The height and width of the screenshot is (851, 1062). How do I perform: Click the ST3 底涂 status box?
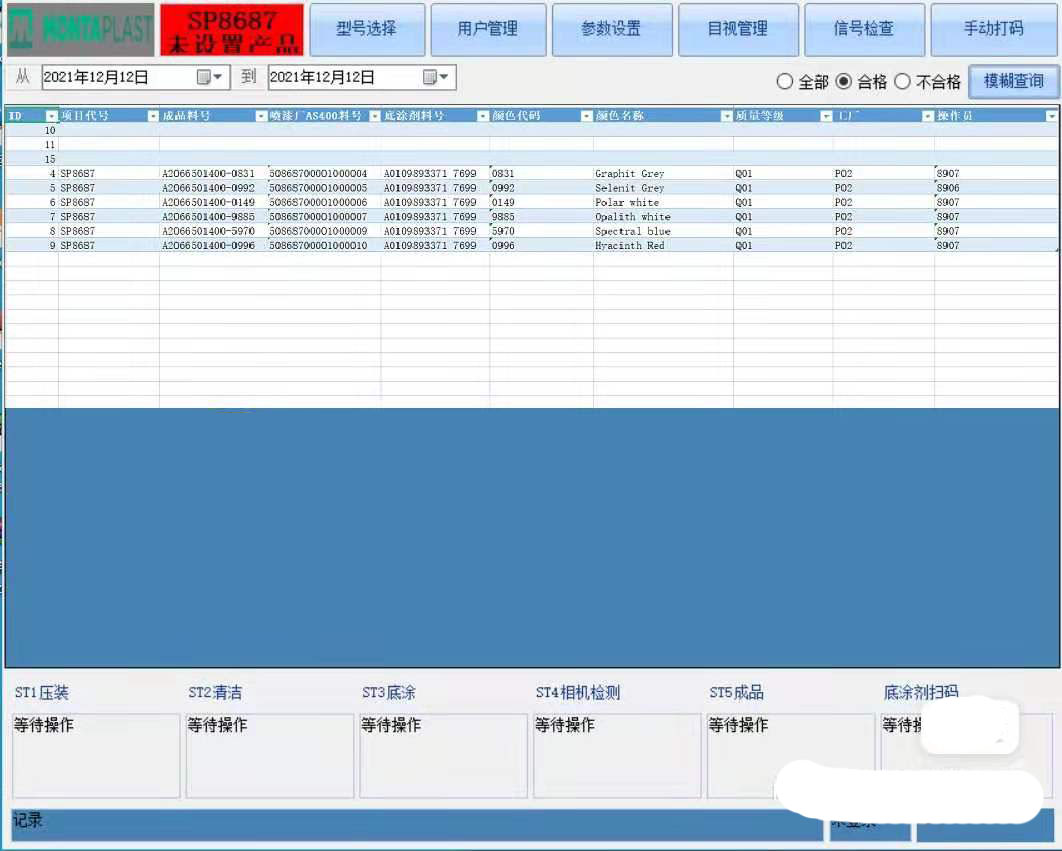click(x=443, y=755)
